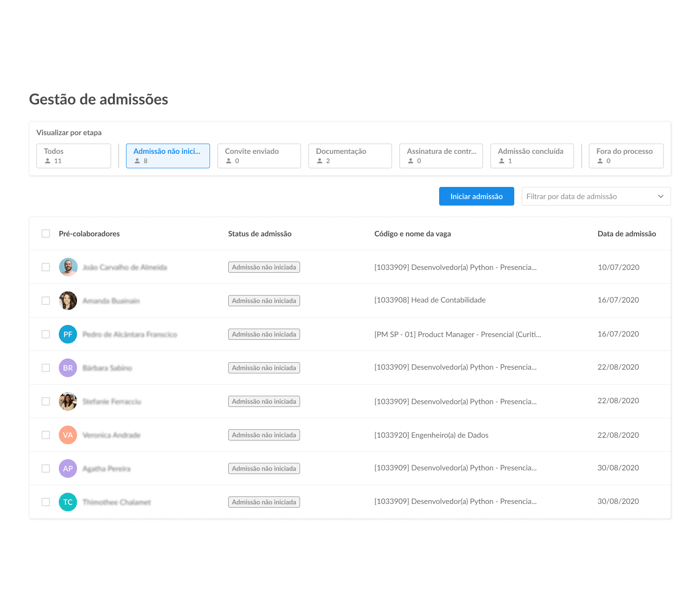Check the box for Amanda Buainain
The image size is (700, 606).
coord(46,301)
